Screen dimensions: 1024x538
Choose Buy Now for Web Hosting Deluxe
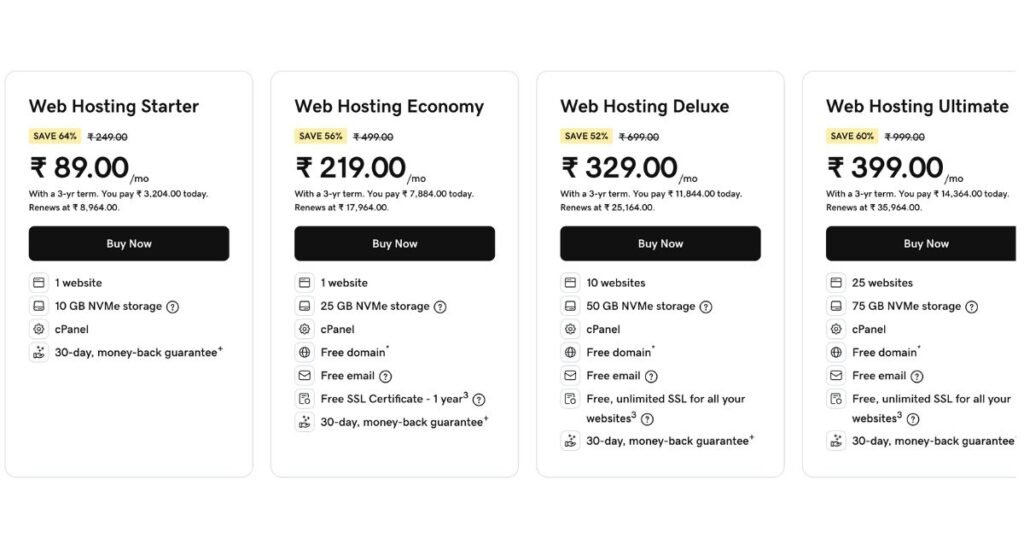pos(660,243)
